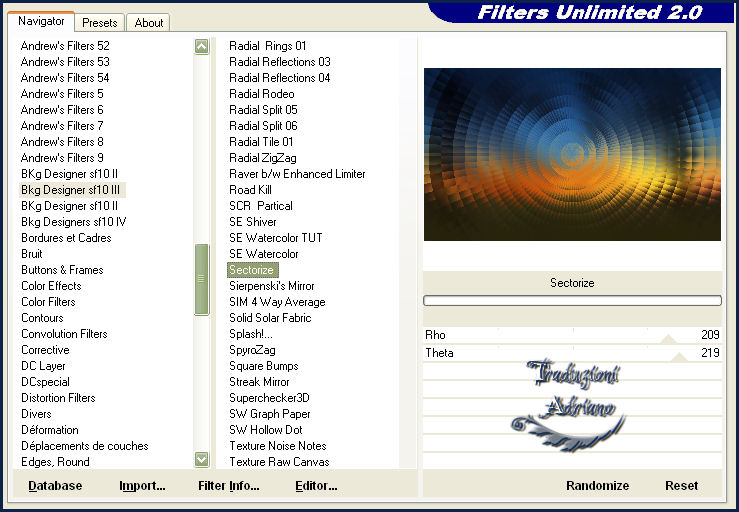Choose the Corrective category
The width and height of the screenshot is (739, 512).
tap(45, 350)
